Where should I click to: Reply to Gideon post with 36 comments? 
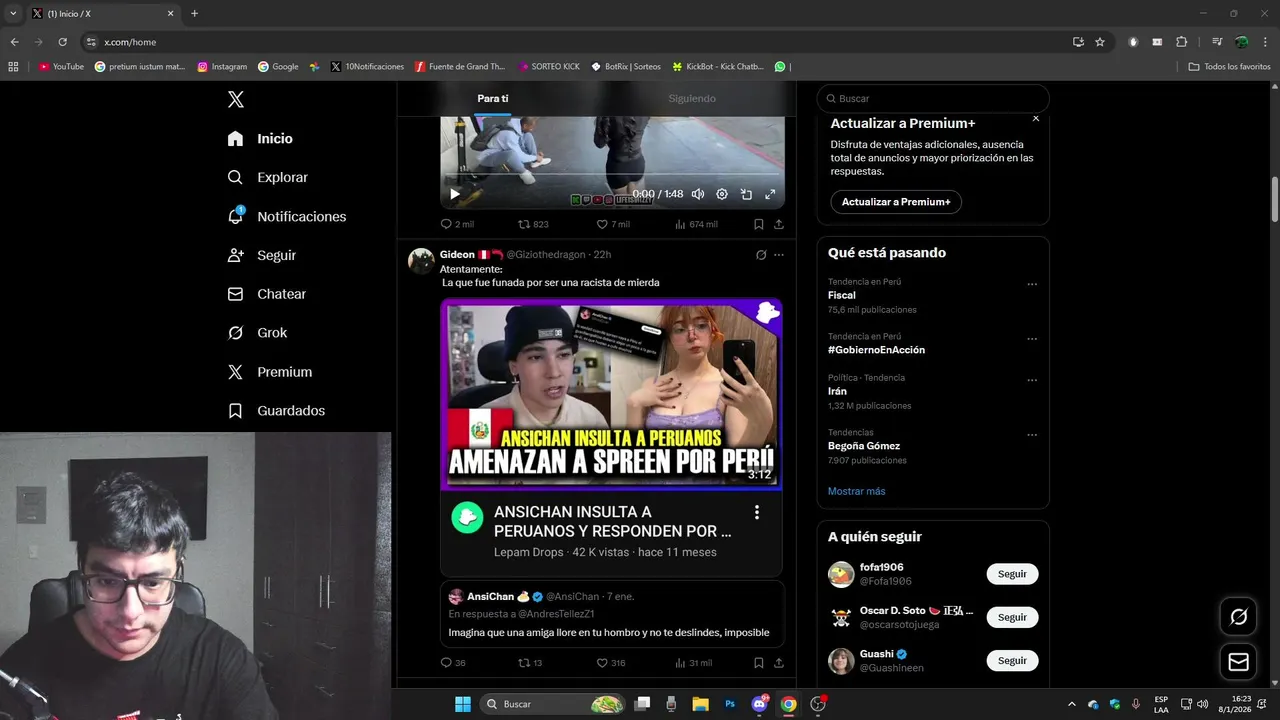[453, 663]
